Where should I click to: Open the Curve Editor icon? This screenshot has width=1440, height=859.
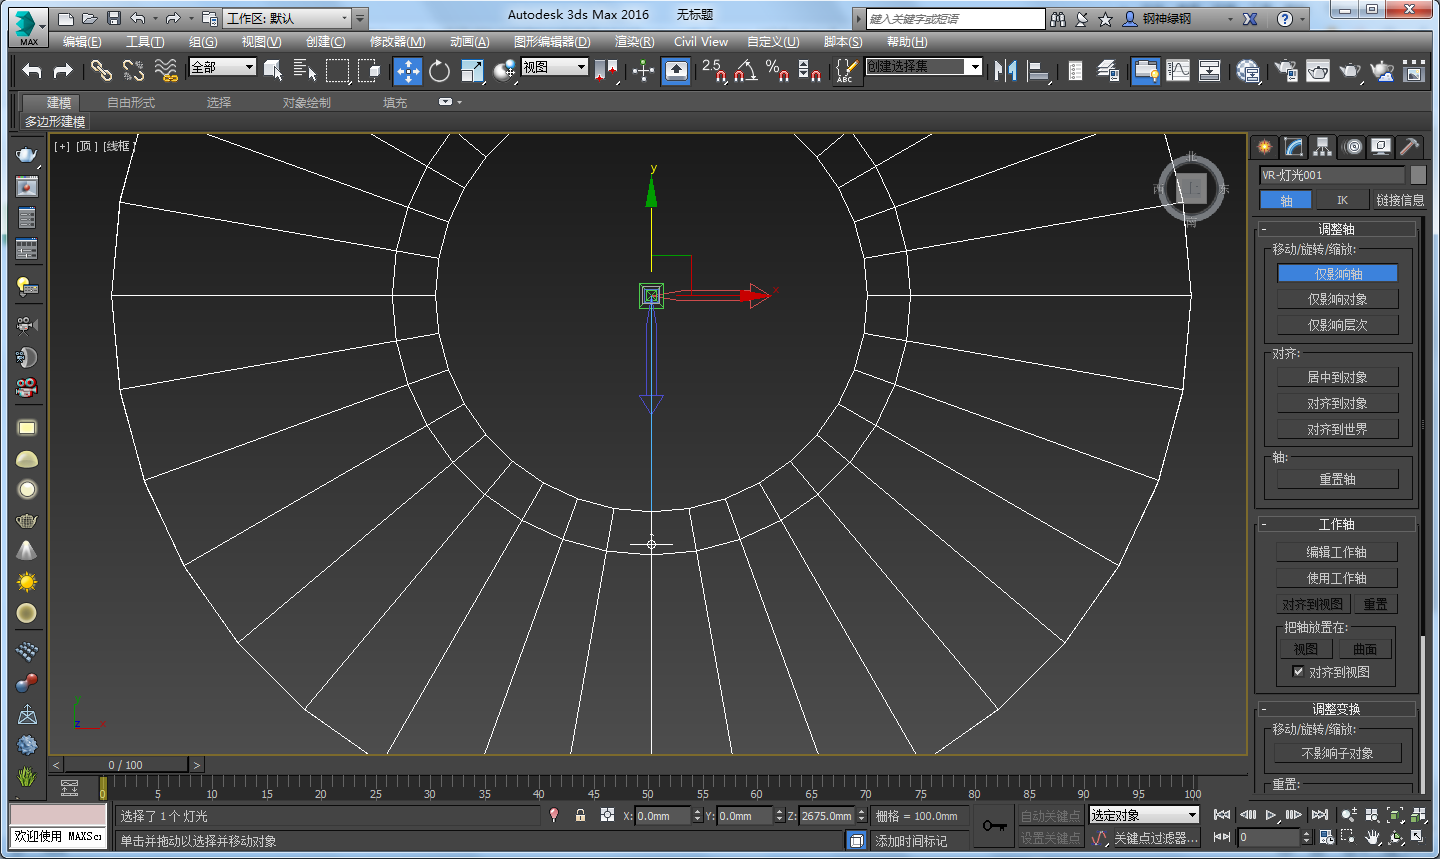tap(1178, 70)
